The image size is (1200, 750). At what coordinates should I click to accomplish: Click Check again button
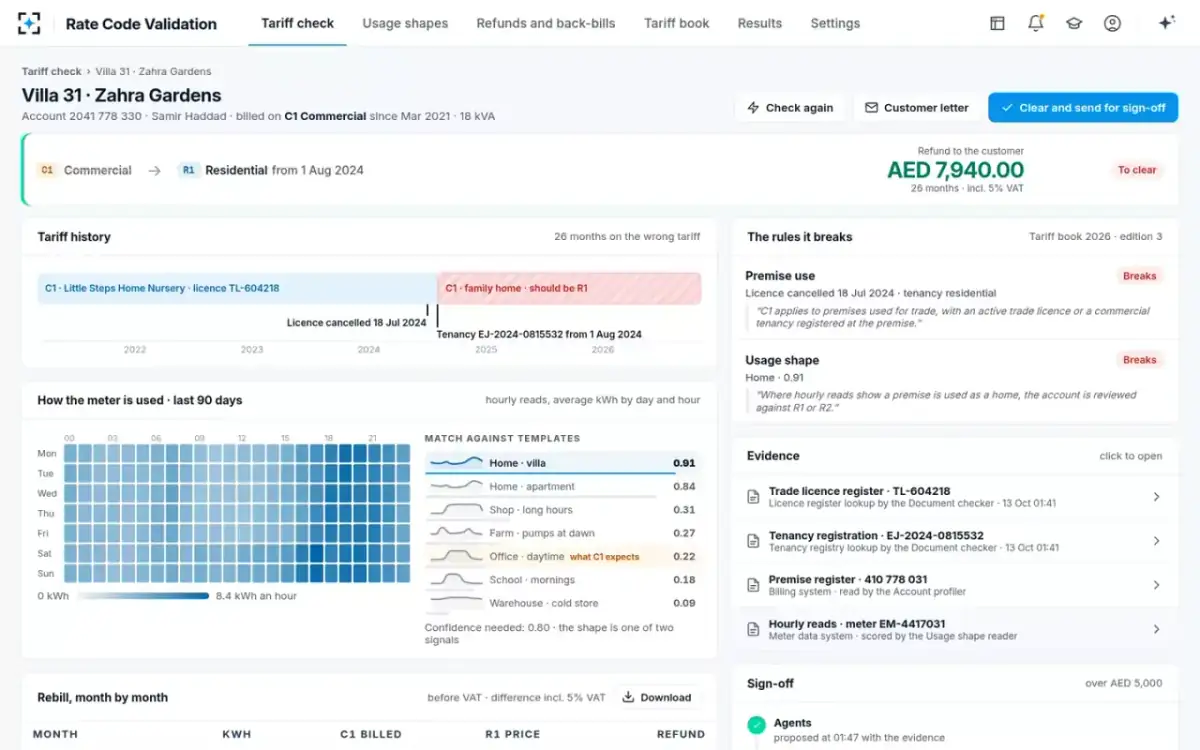point(790,107)
